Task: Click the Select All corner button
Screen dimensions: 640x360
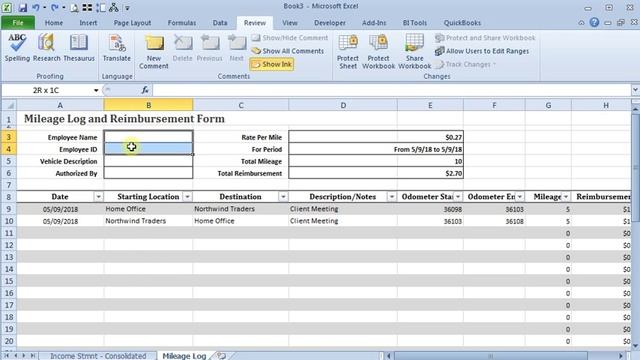Action: point(9,105)
